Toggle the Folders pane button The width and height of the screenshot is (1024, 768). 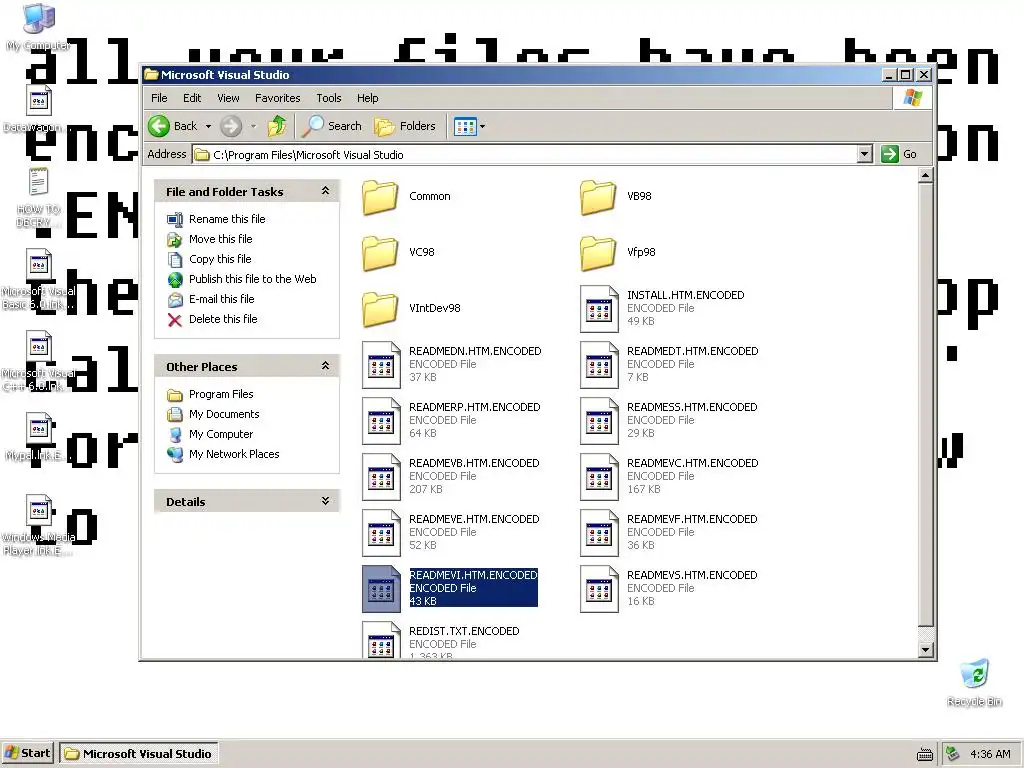click(x=405, y=126)
